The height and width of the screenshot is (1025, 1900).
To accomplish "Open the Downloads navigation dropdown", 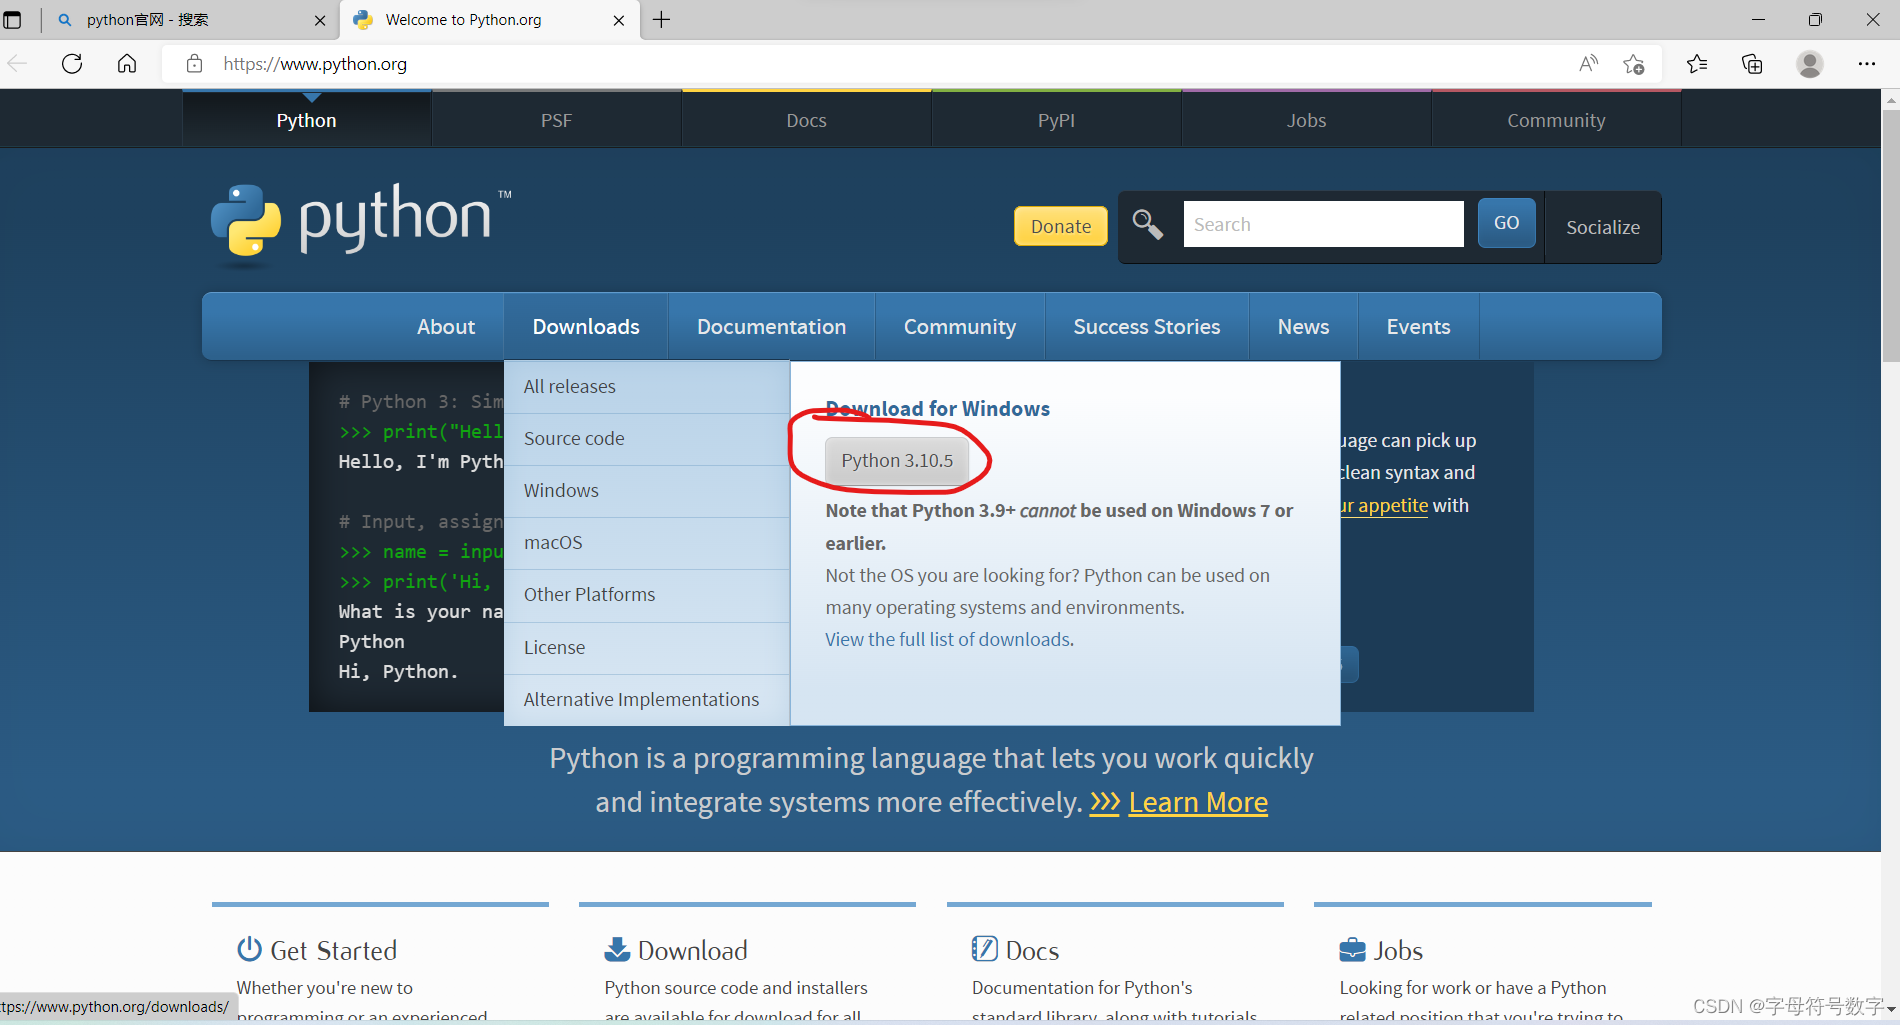I will [586, 326].
